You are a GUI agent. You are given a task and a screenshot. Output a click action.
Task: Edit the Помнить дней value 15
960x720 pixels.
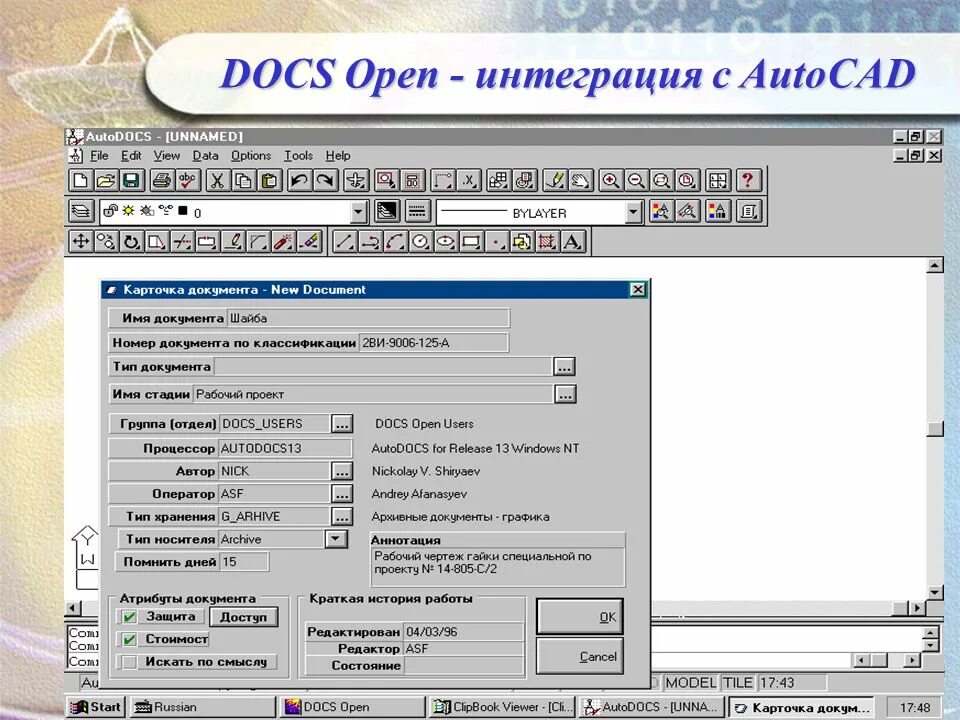coord(244,562)
